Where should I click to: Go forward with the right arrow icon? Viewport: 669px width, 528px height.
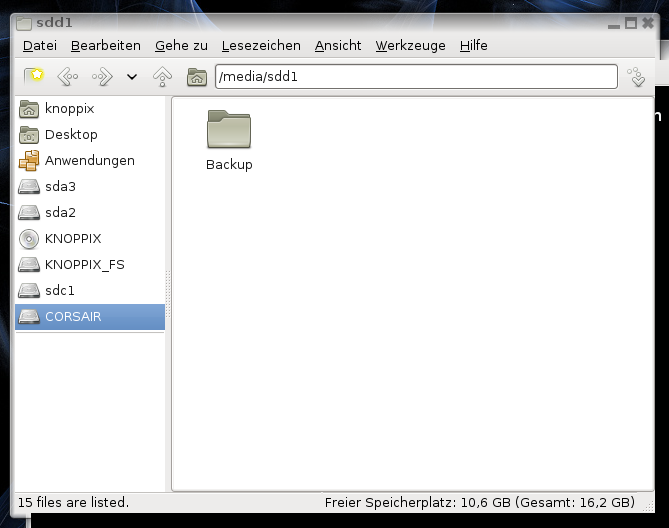point(102,77)
